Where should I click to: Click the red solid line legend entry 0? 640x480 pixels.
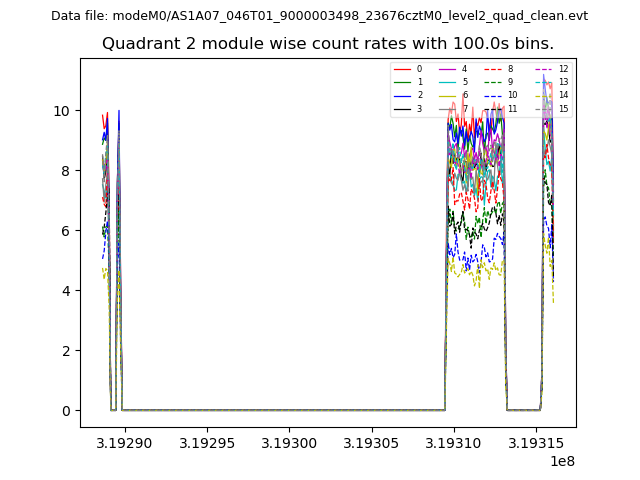[402, 69]
